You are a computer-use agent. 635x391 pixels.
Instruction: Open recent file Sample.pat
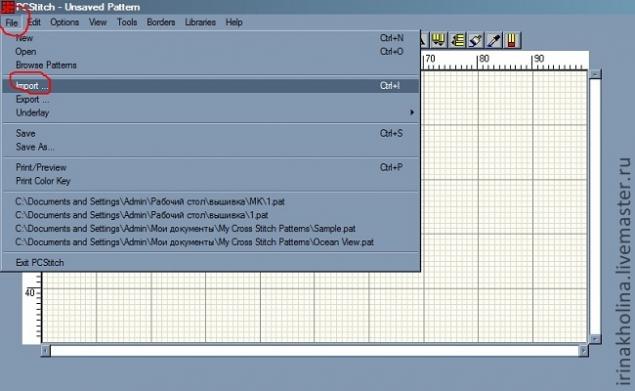click(x=211, y=229)
